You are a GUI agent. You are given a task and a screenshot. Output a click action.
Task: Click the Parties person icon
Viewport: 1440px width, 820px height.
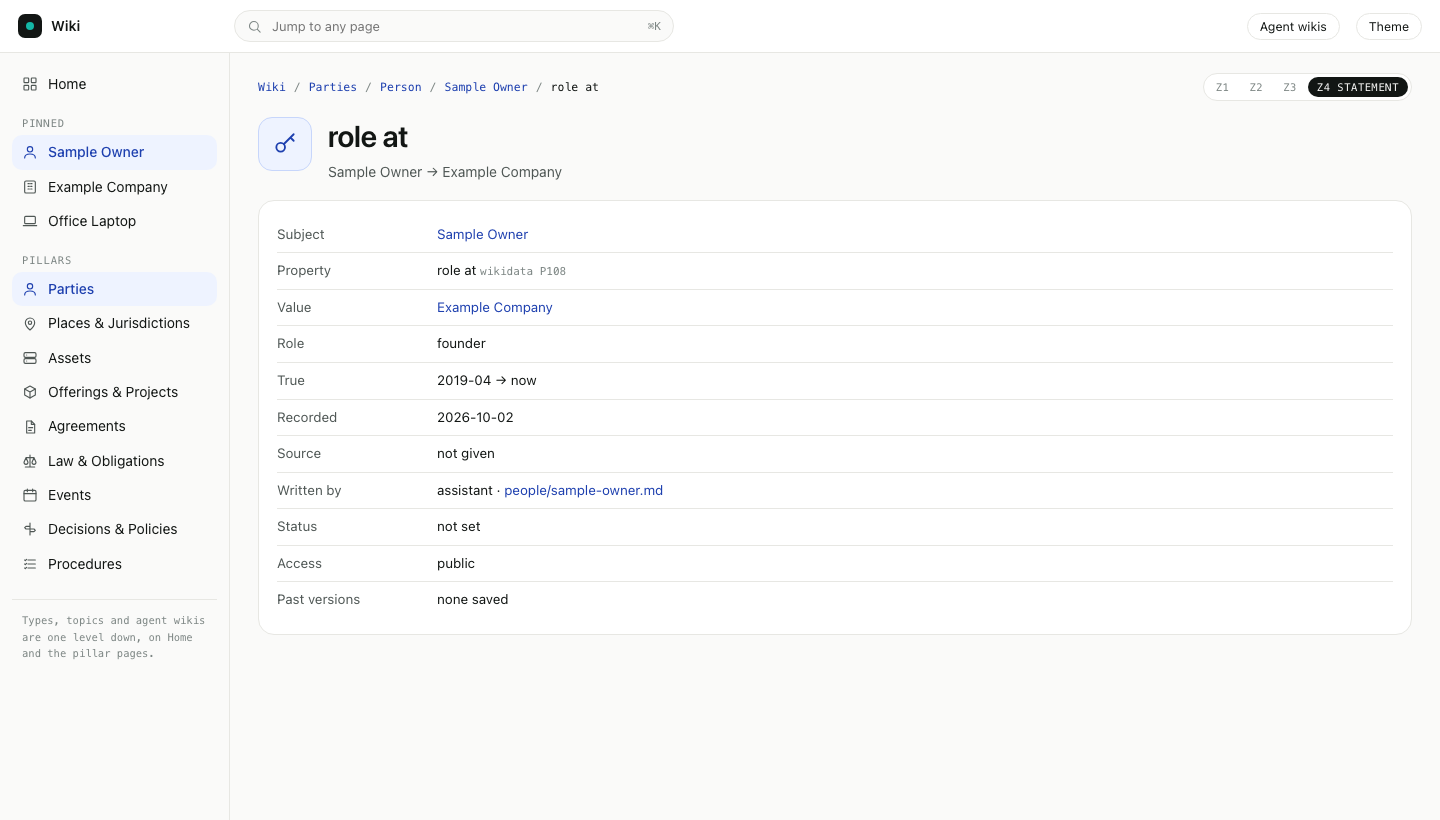tap(30, 289)
